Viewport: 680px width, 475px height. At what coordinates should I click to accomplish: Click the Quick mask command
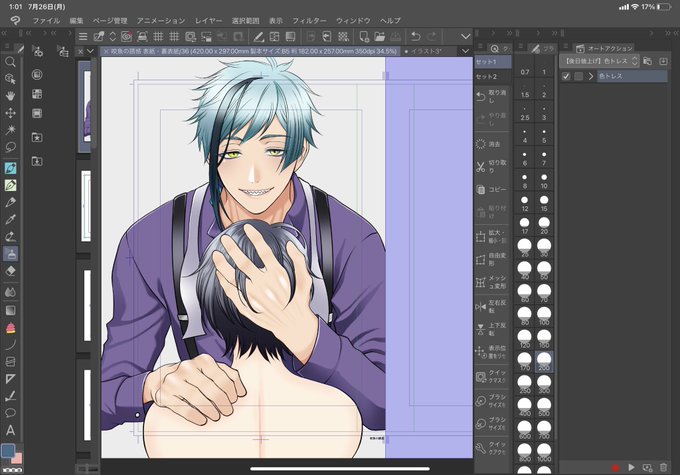point(492,377)
